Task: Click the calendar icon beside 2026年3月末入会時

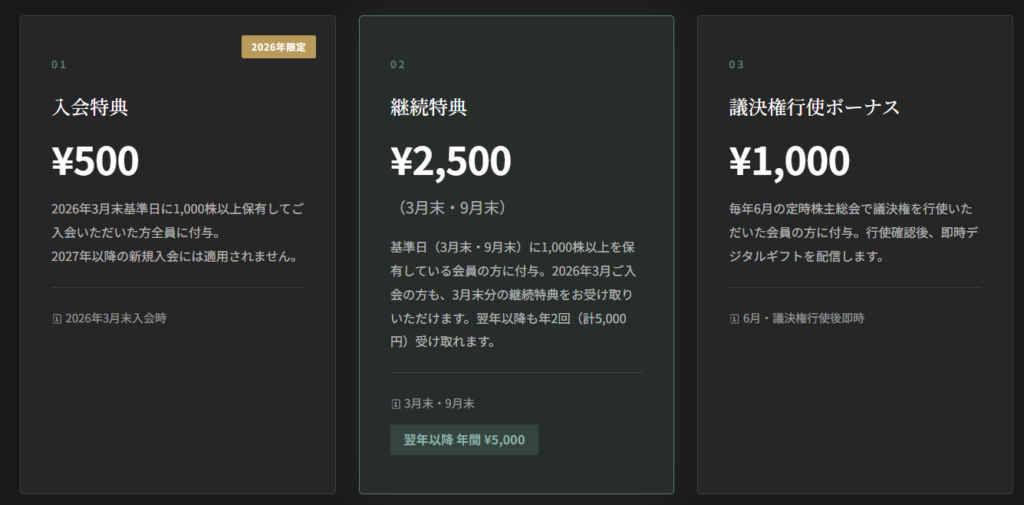Action: pyautogui.click(x=56, y=319)
